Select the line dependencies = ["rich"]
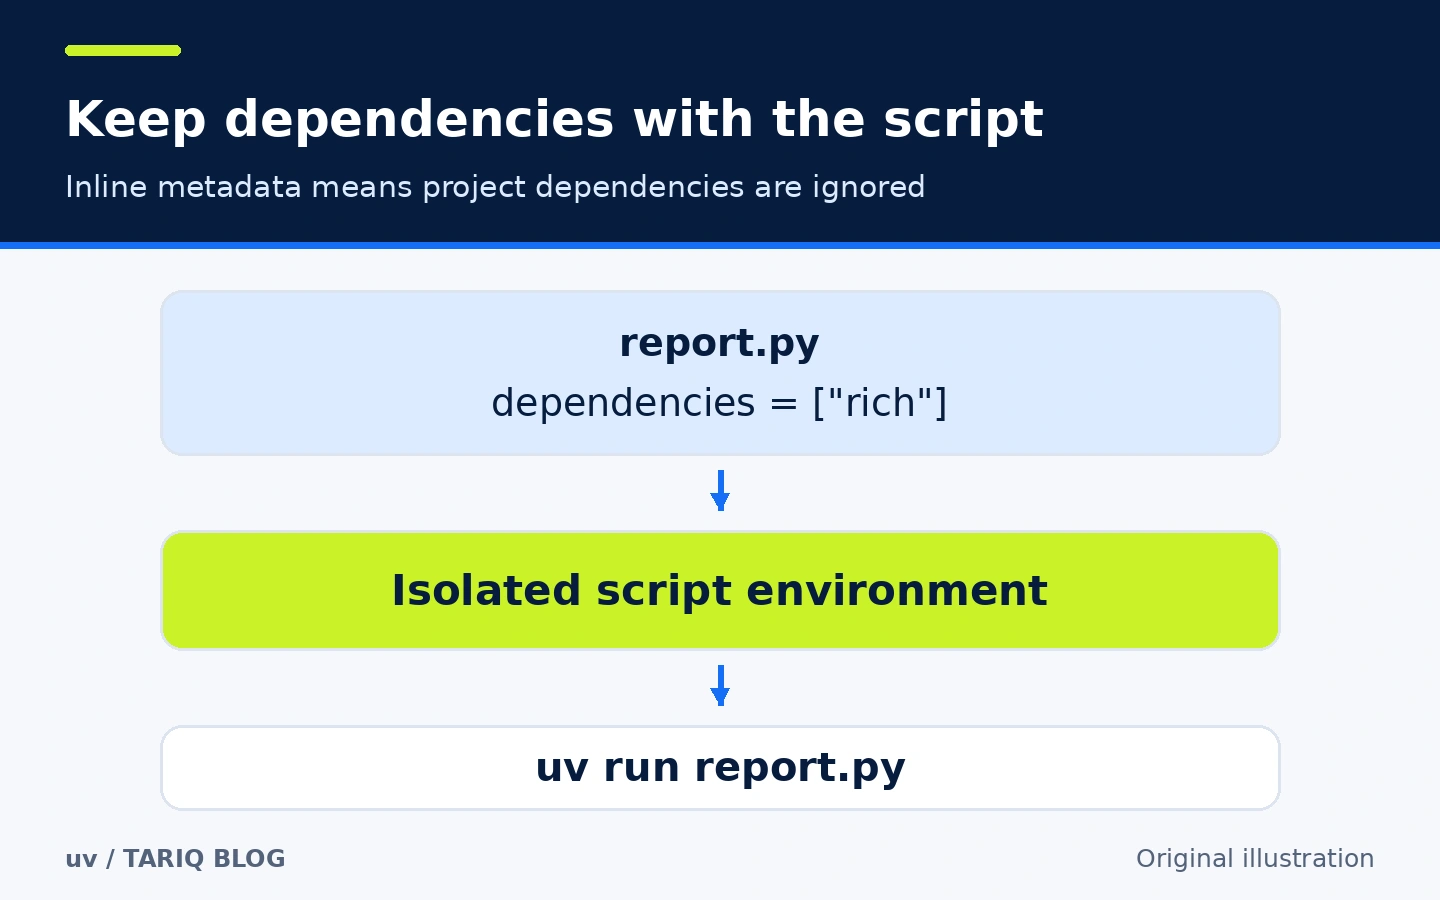 pos(720,403)
